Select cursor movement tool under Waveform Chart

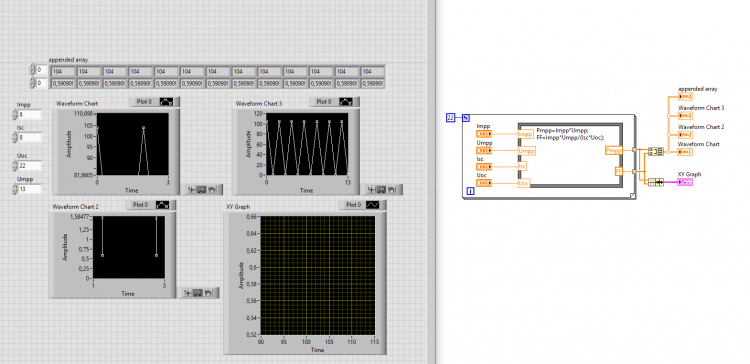pos(191,189)
